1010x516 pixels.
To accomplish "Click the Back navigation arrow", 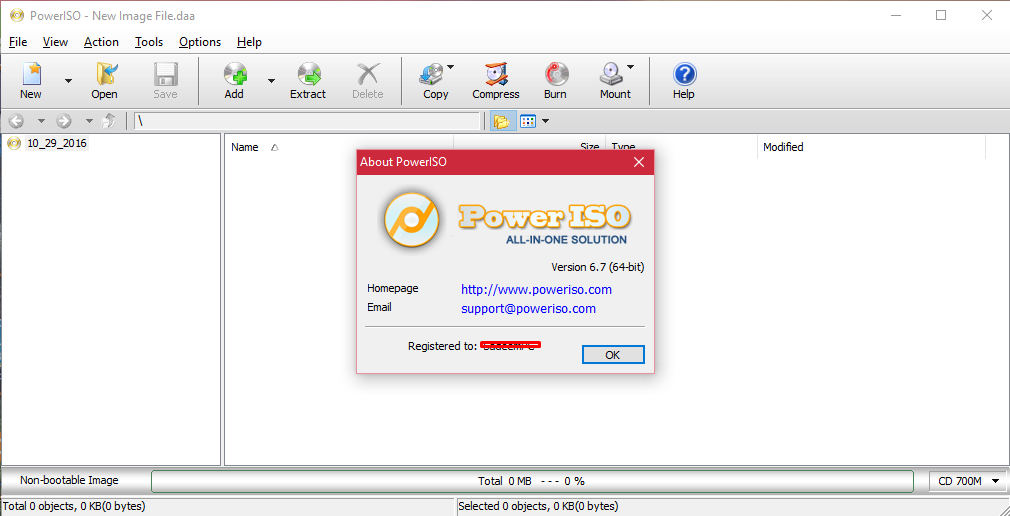I will [x=16, y=120].
